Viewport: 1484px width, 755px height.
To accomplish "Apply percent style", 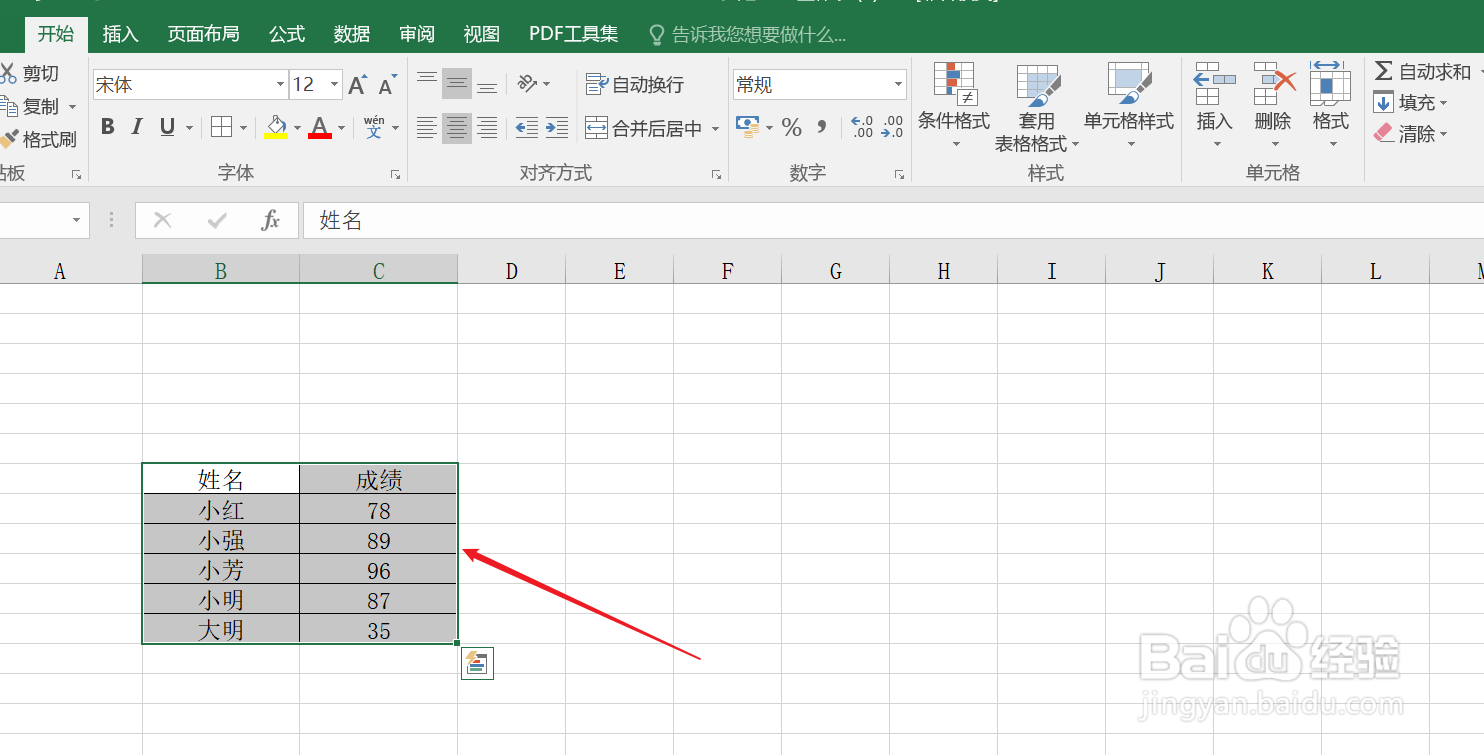I will [x=791, y=127].
